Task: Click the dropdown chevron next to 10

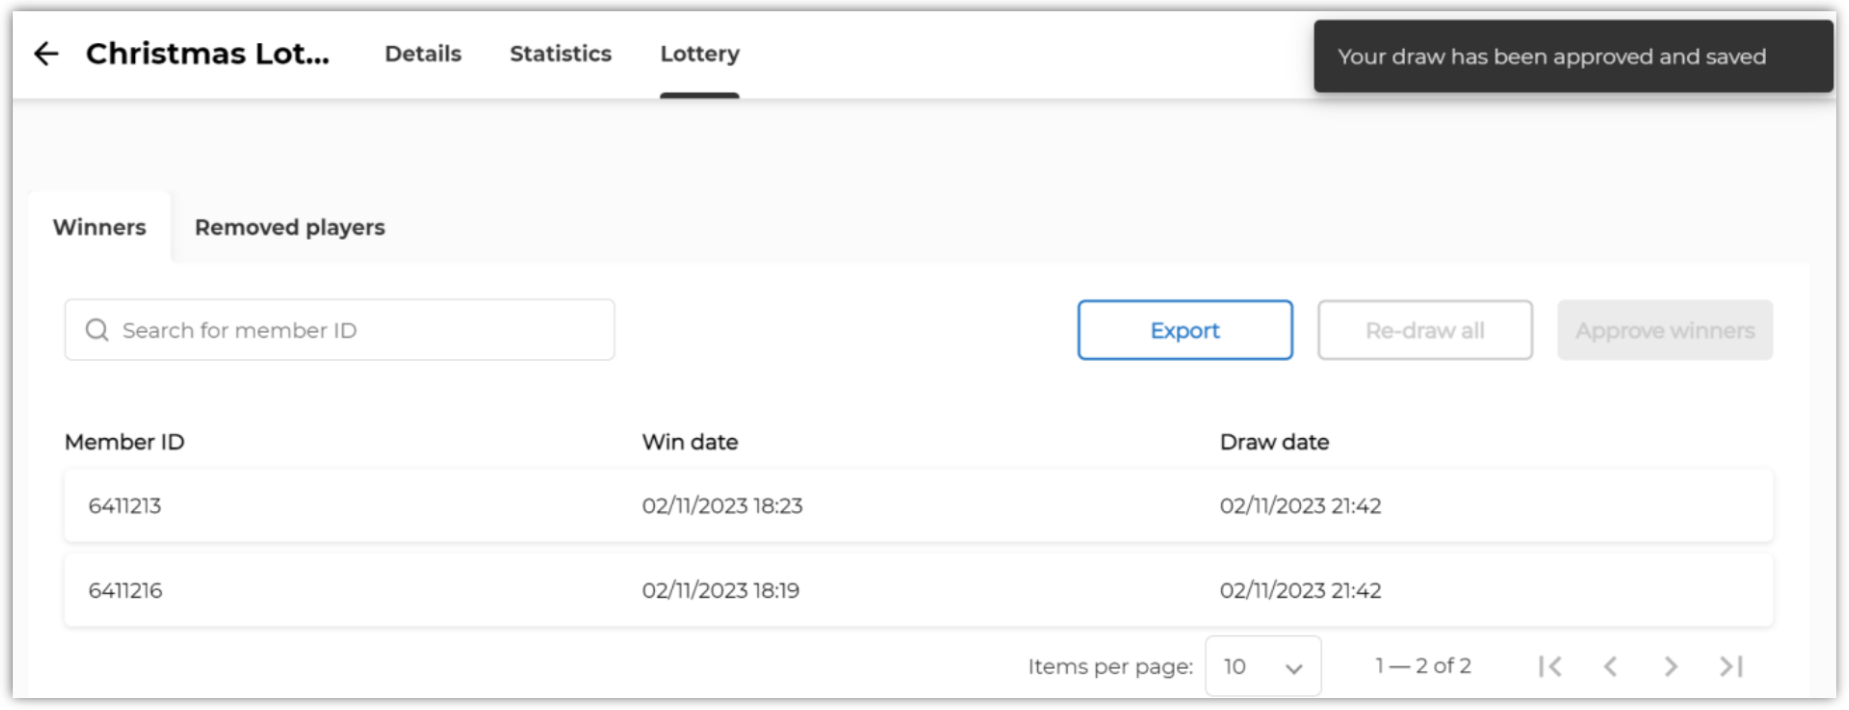Action: [x=1294, y=668]
